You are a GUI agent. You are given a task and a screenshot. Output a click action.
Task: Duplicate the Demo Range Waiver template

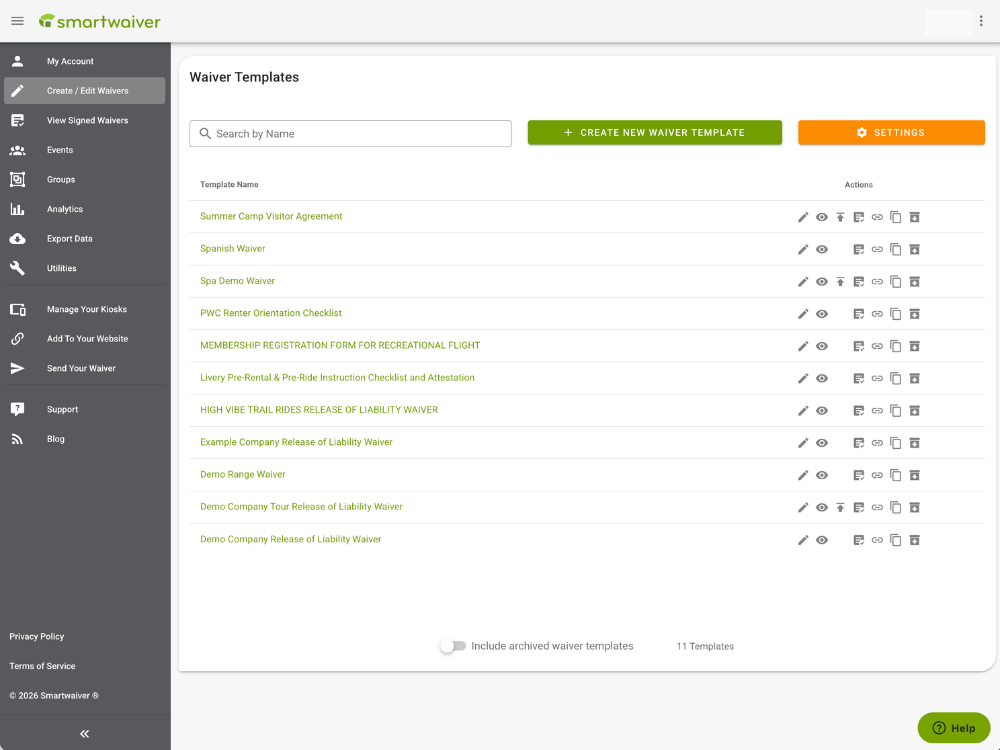pos(896,475)
